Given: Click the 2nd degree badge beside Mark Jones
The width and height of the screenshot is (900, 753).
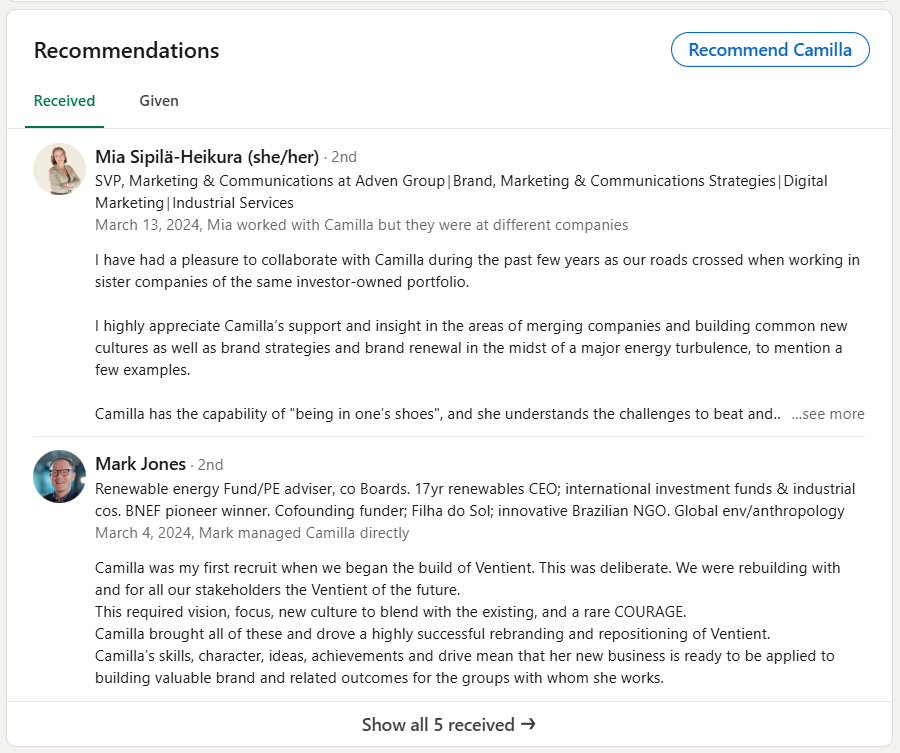Looking at the screenshot, I should [210, 465].
